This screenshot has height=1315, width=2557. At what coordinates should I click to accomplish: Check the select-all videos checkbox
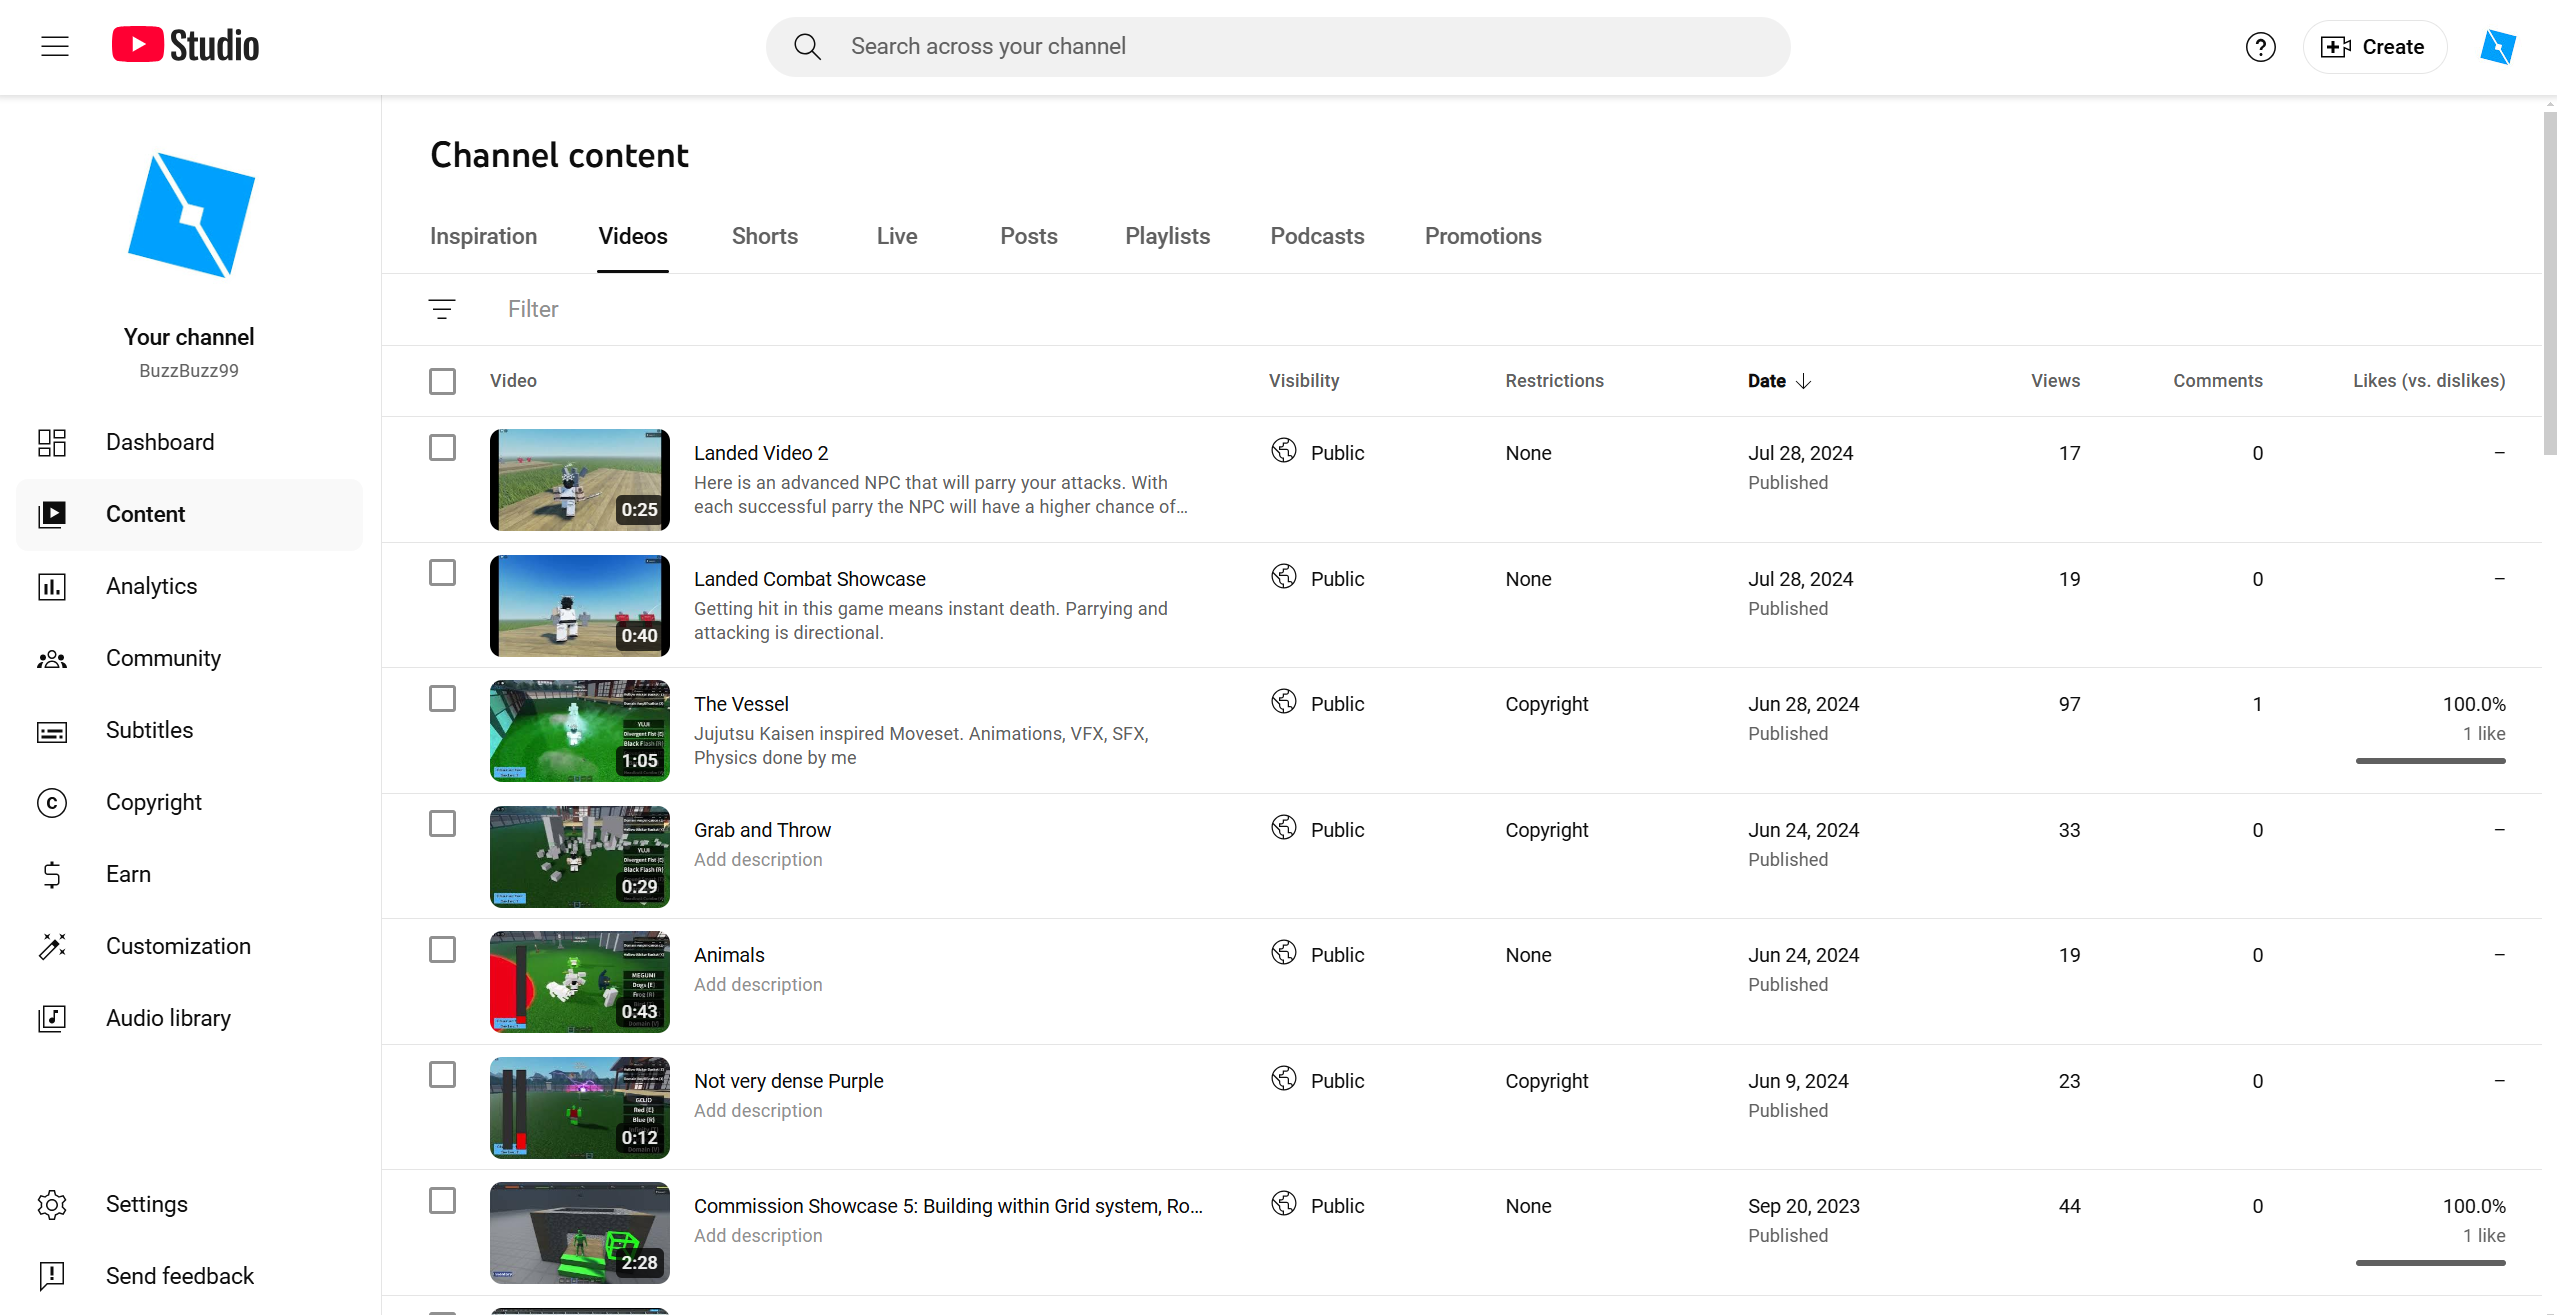442,381
